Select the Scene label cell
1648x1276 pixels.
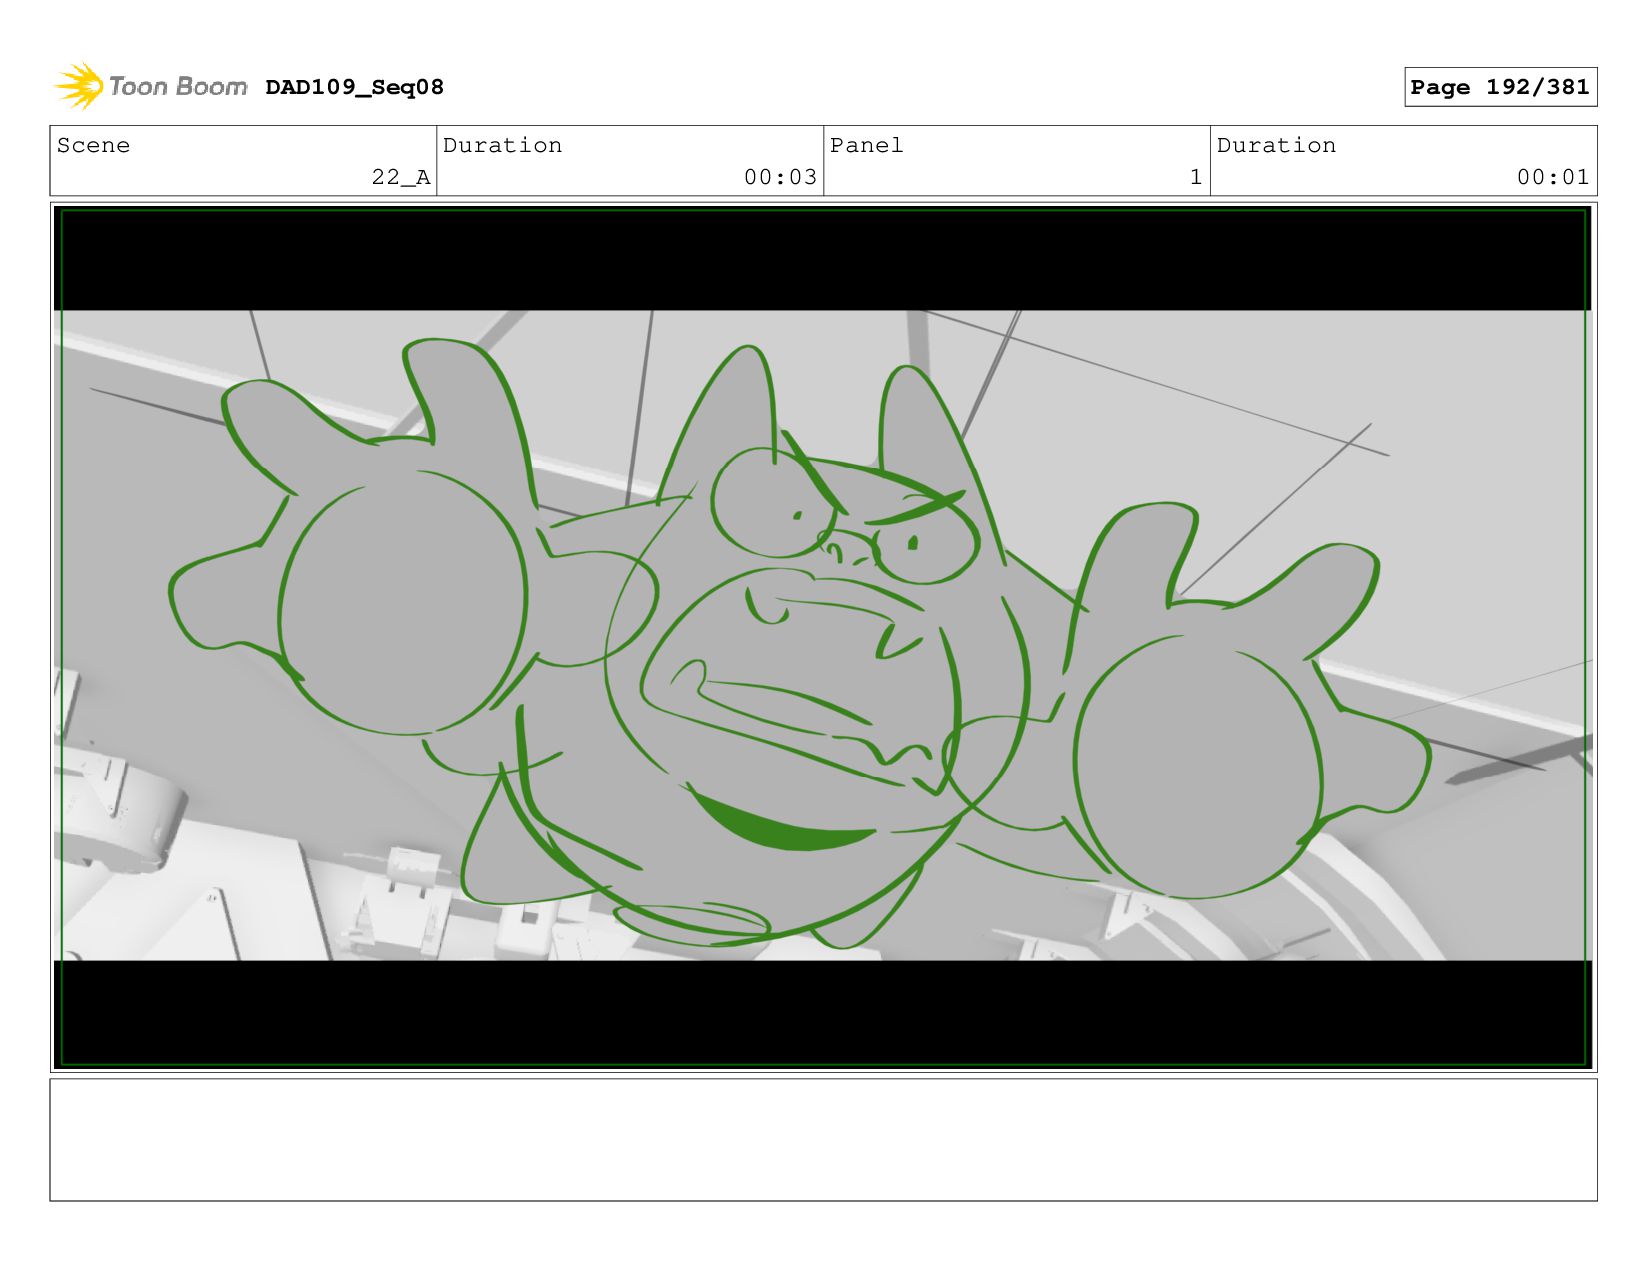click(x=243, y=160)
